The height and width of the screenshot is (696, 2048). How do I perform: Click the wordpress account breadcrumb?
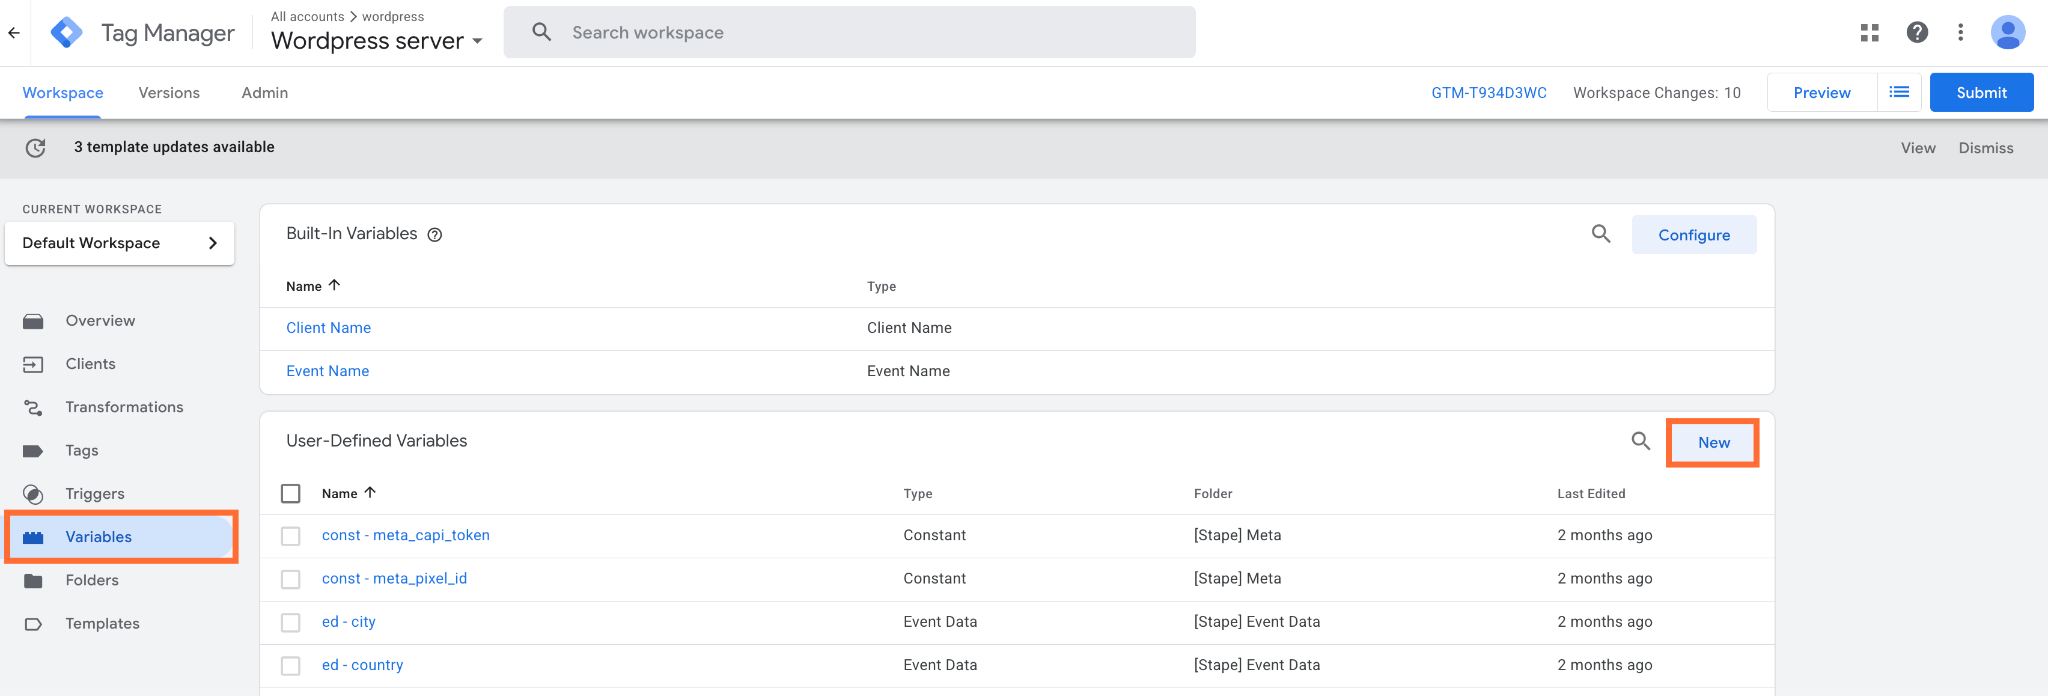pyautogui.click(x=393, y=16)
